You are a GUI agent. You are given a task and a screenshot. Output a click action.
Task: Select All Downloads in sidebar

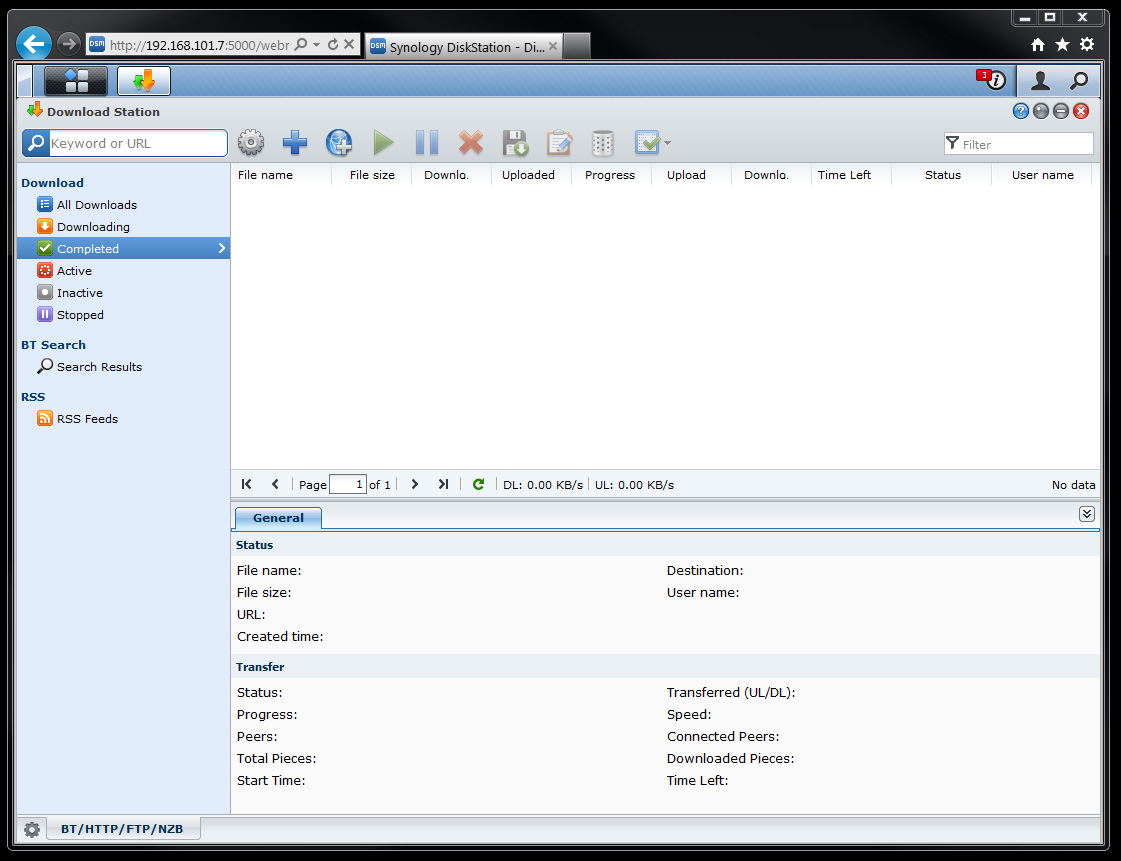(123, 205)
